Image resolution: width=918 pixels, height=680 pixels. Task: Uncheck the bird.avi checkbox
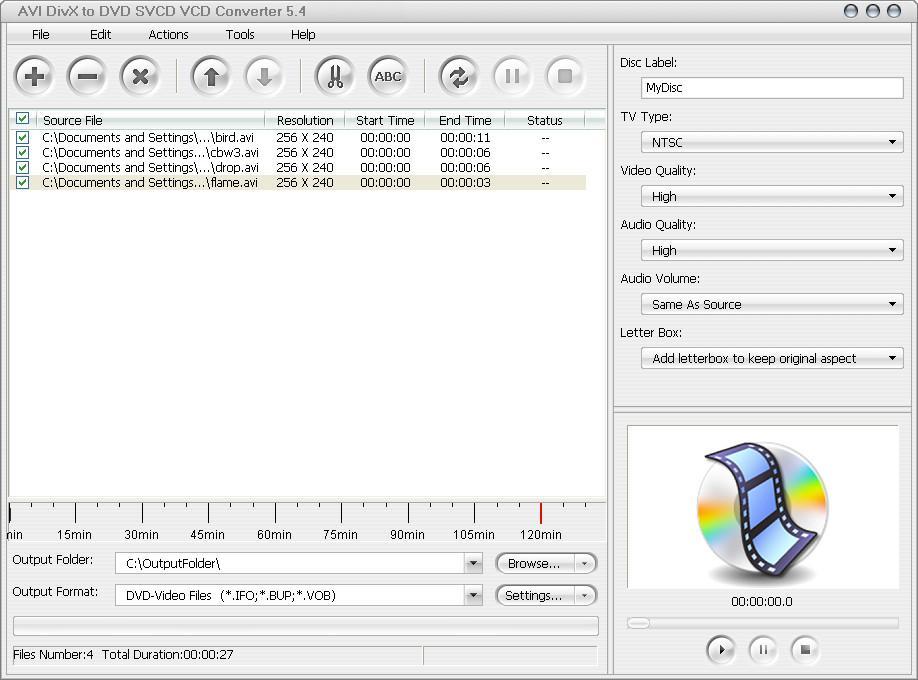tap(22, 138)
